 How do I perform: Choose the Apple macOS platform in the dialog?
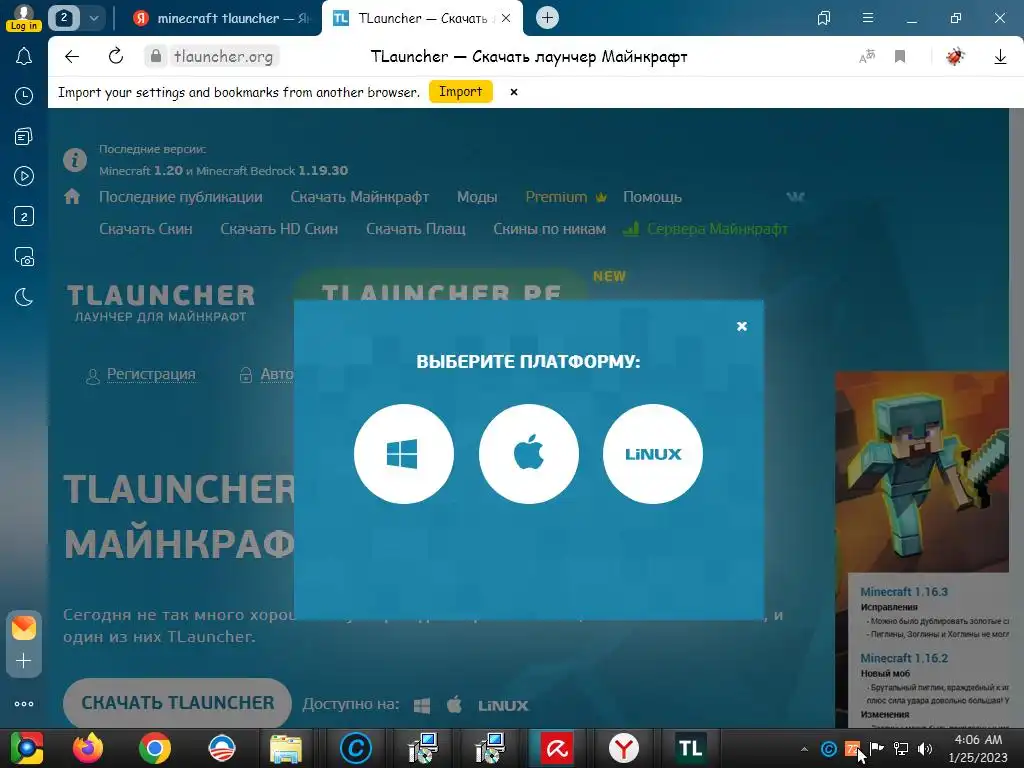pyautogui.click(x=528, y=454)
